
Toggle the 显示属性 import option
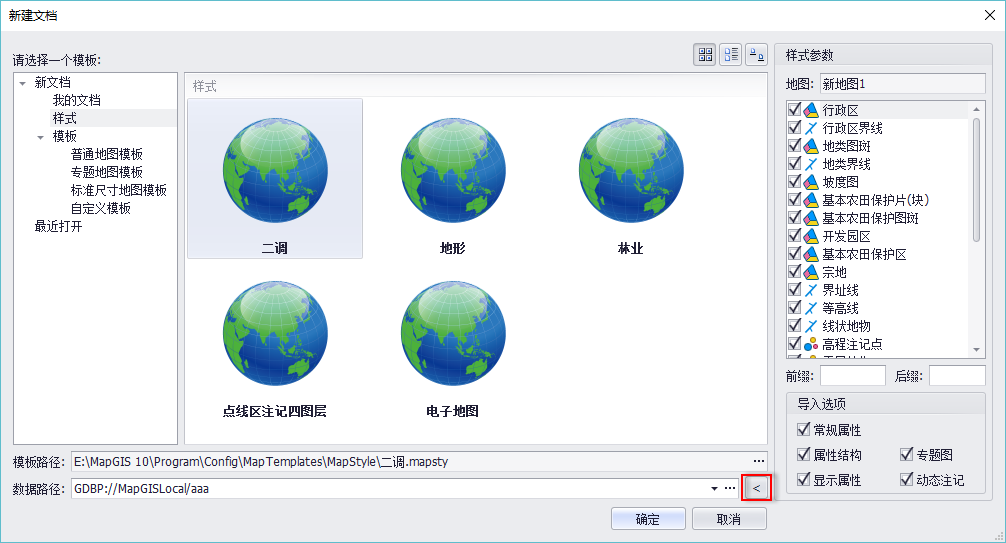803,479
